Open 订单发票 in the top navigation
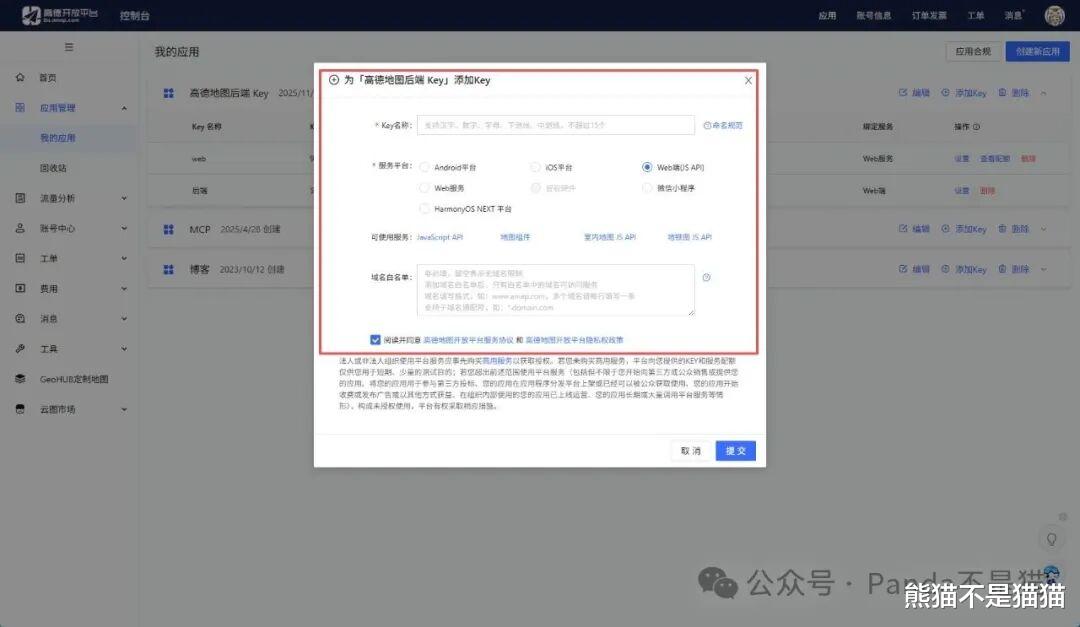Screen dimensions: 1080x627 point(929,15)
